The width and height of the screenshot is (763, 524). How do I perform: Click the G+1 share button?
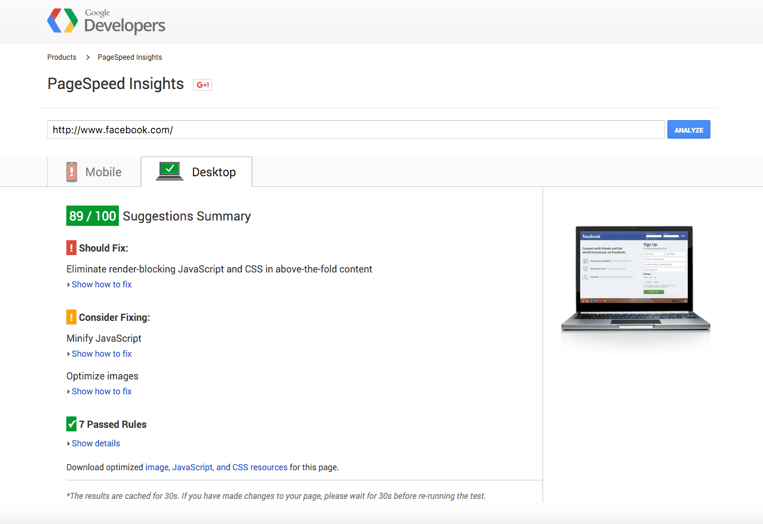coord(202,85)
